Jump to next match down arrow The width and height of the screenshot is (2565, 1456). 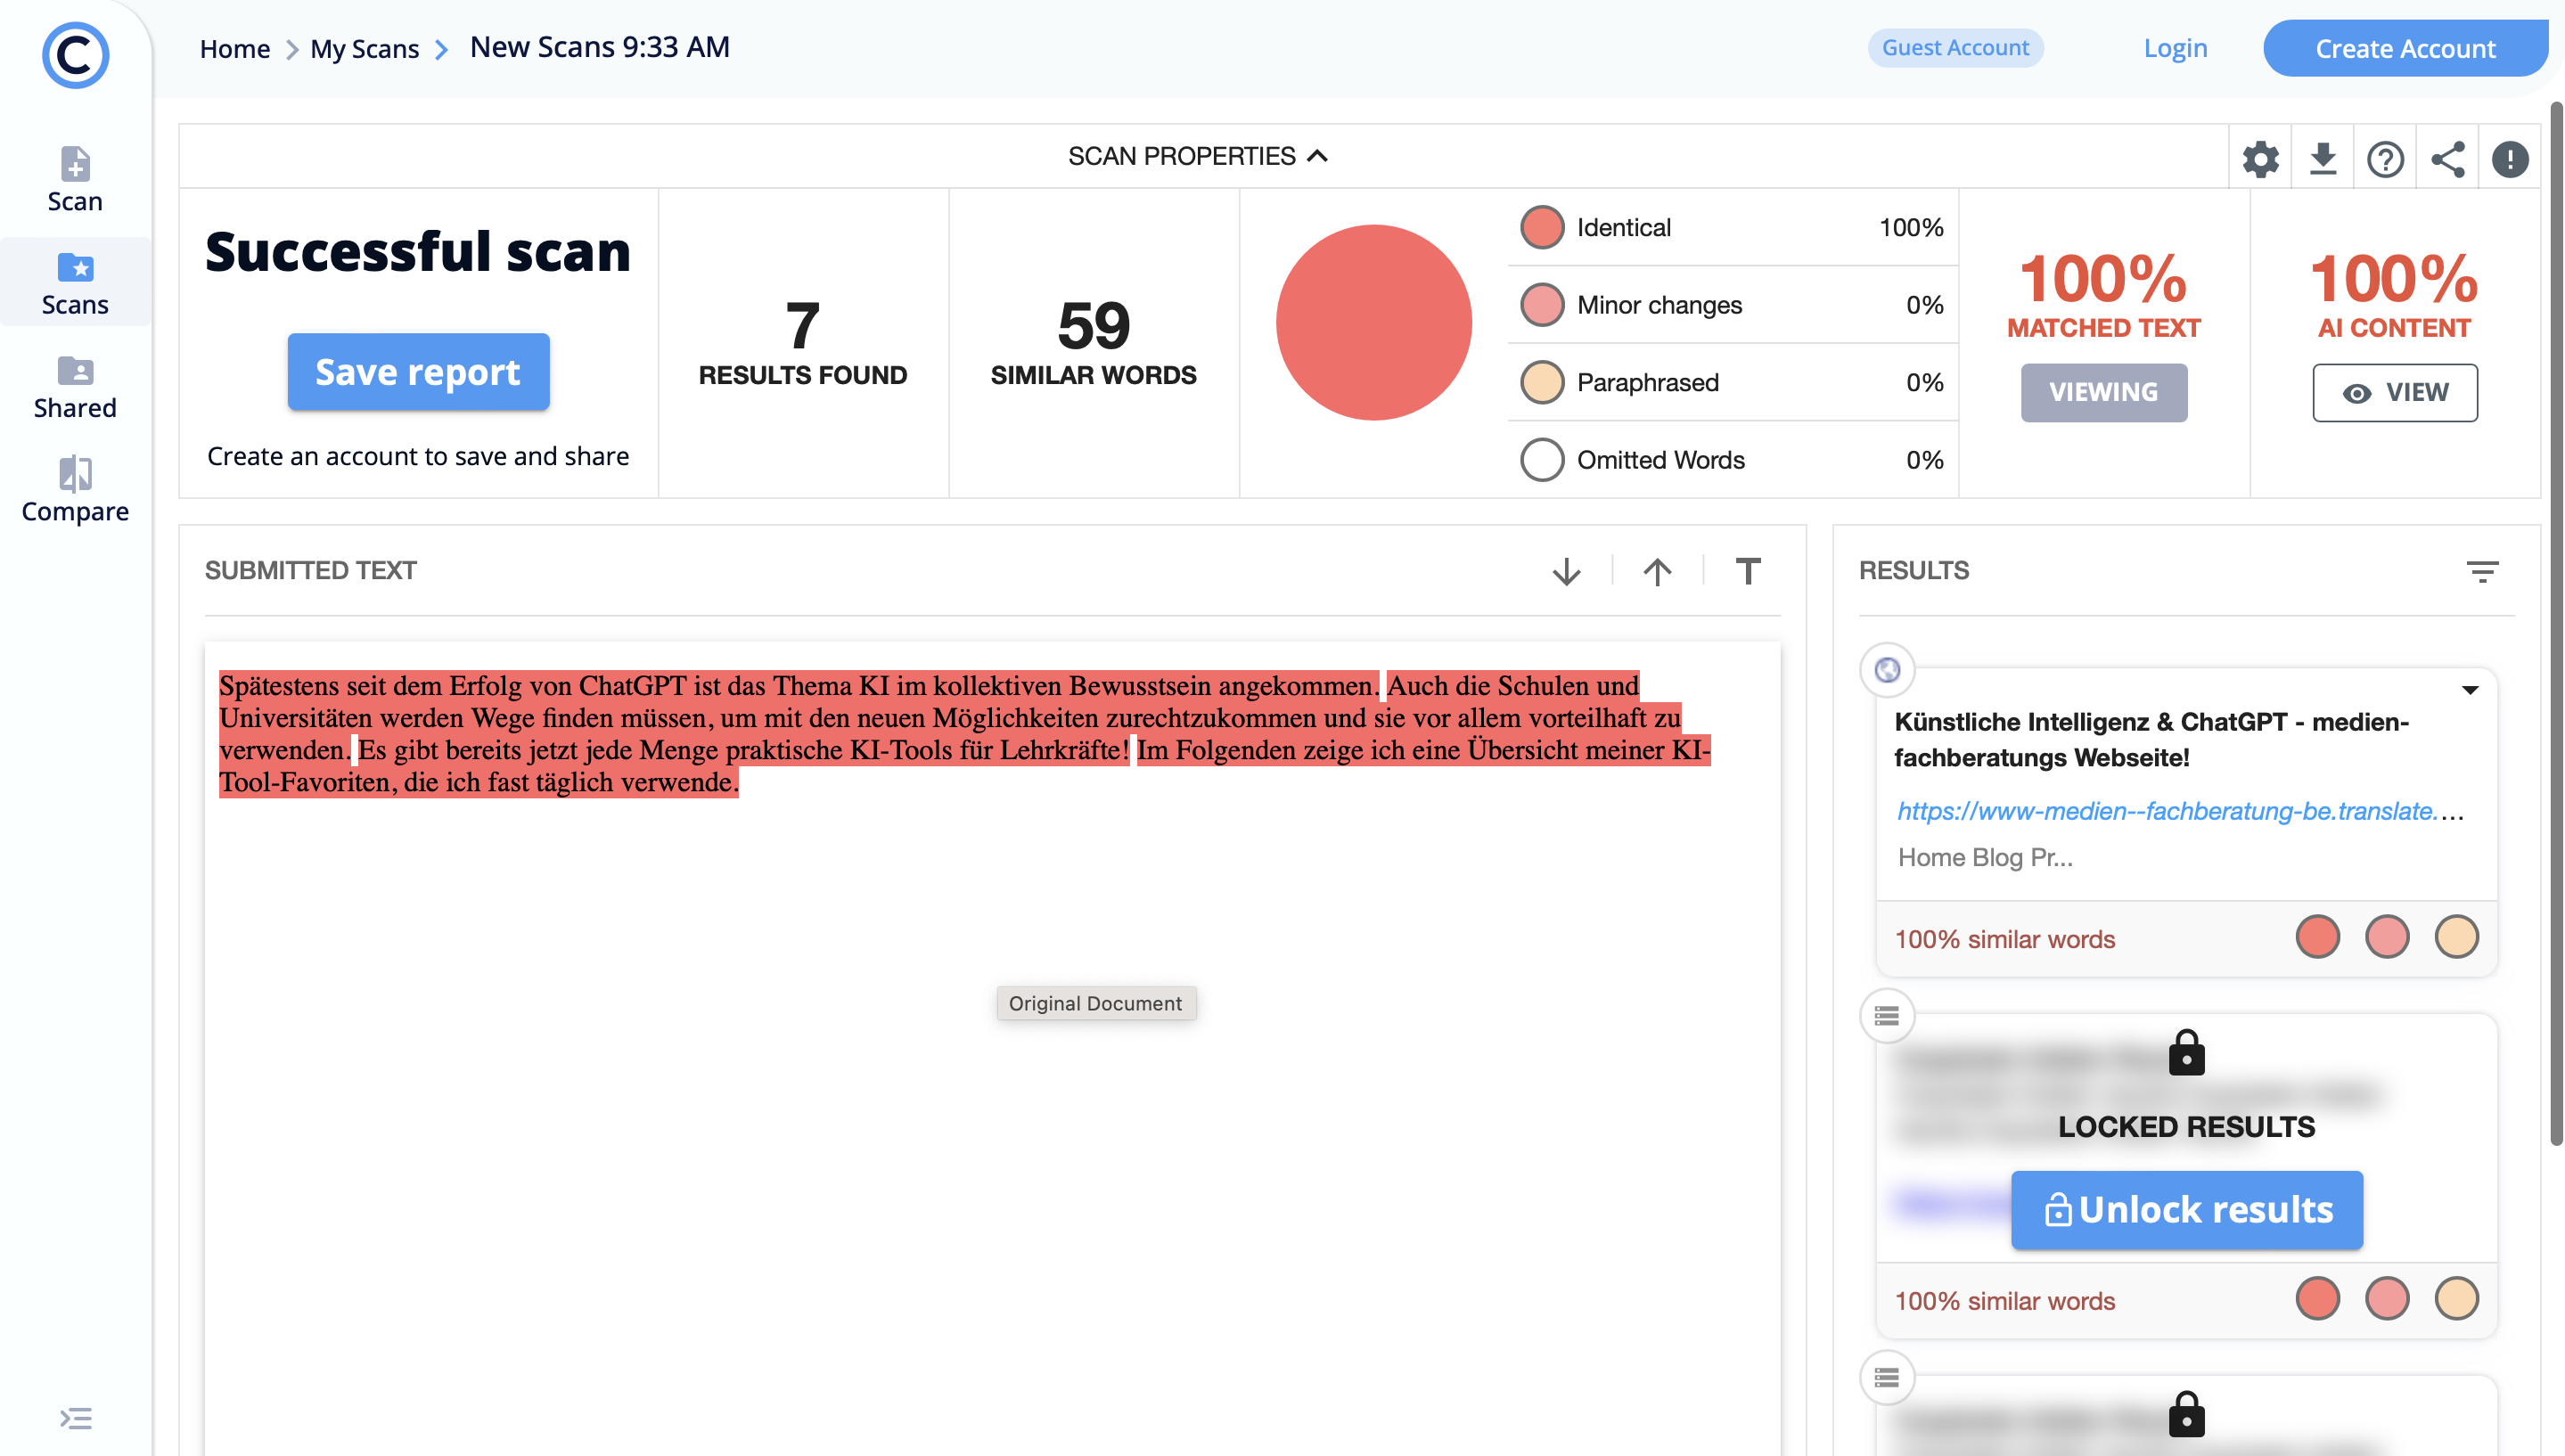point(1566,571)
